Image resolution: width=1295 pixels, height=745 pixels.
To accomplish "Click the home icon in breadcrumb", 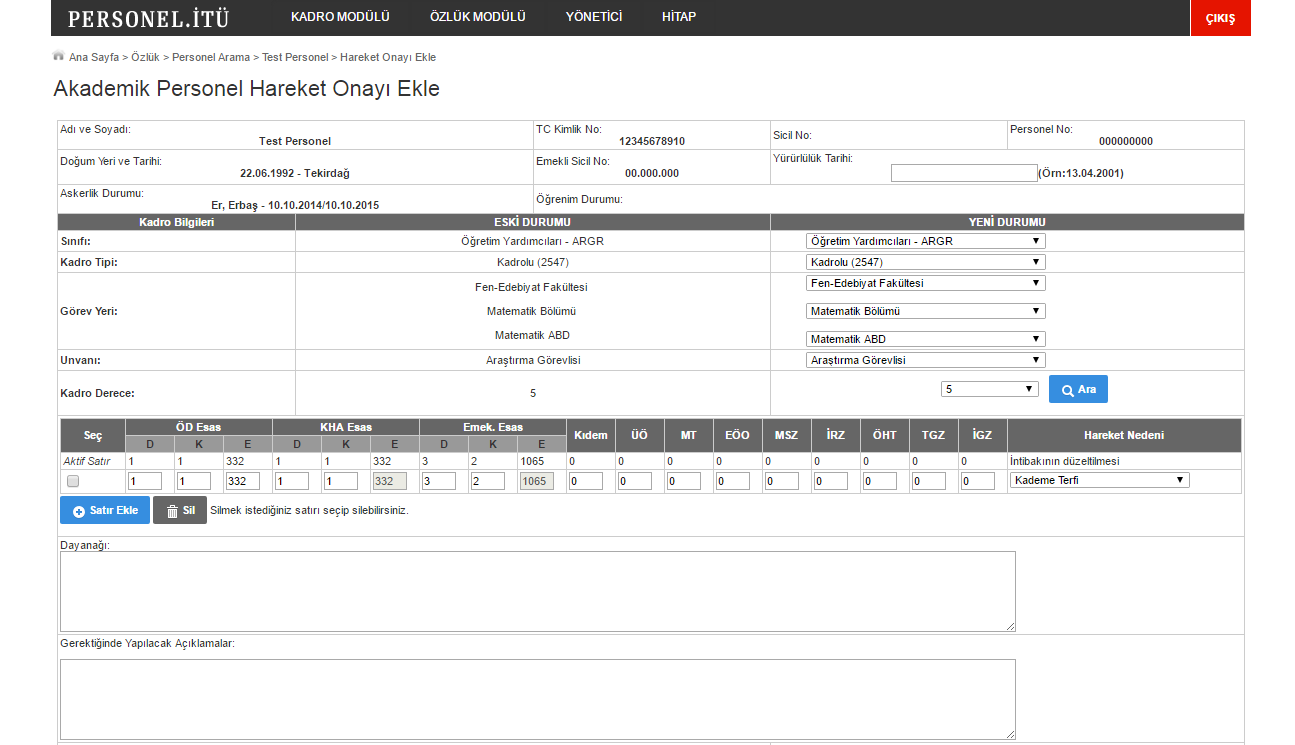I will tap(58, 56).
